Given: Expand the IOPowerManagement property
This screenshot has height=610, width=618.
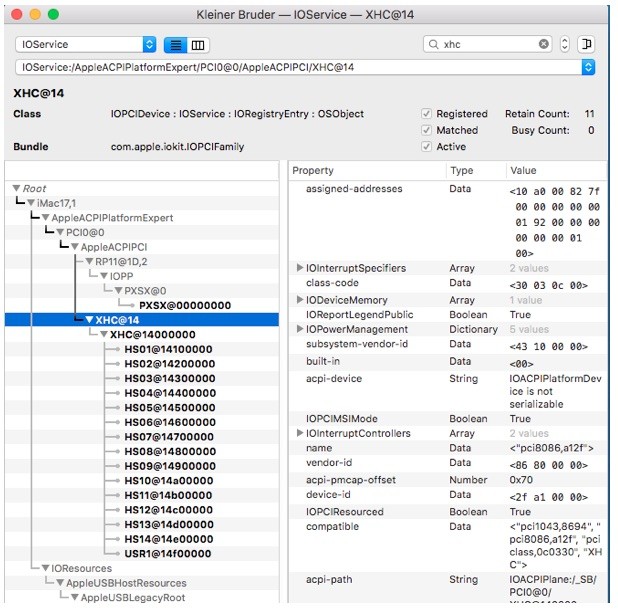Looking at the screenshot, I should coord(300,329).
